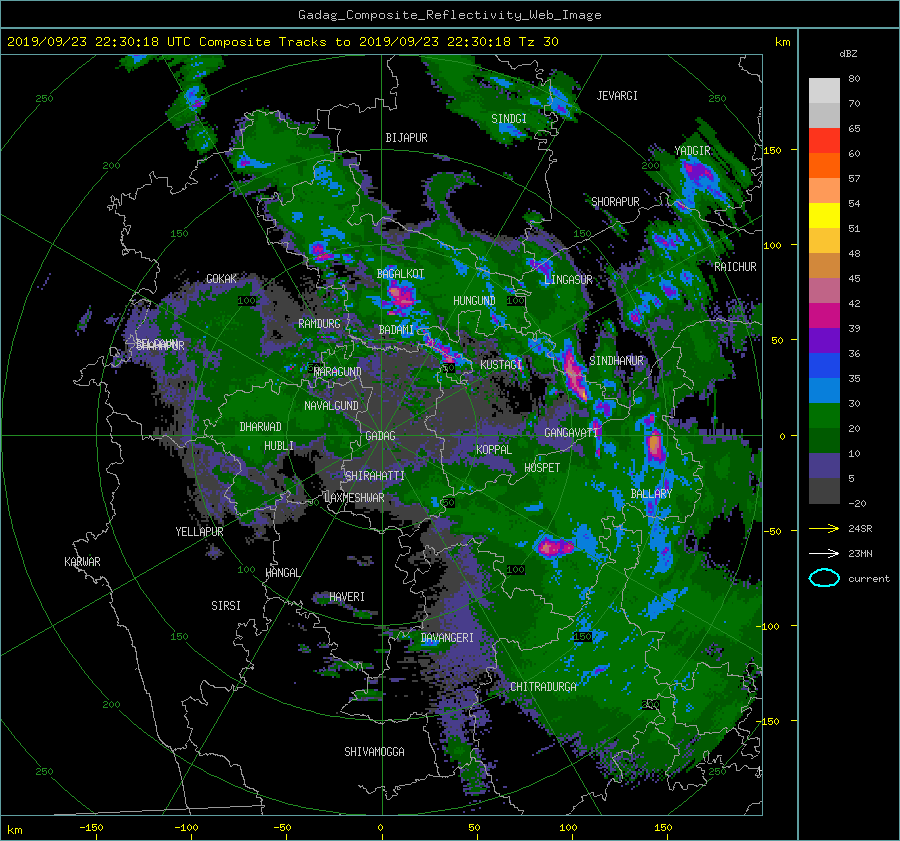Click the GADAG radar center label
This screenshot has height=841, width=900.
click(381, 436)
